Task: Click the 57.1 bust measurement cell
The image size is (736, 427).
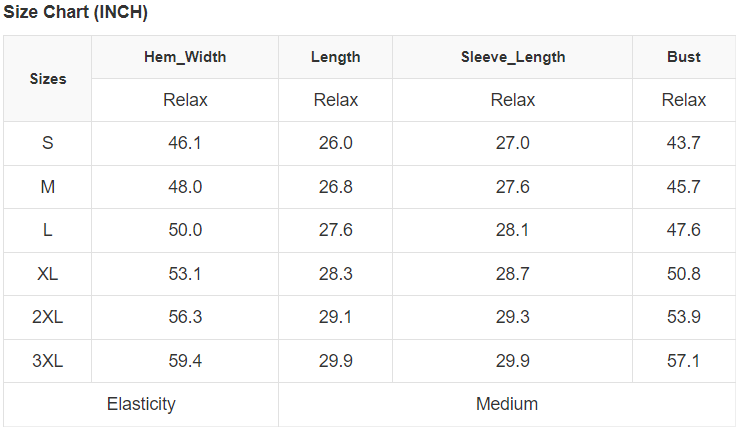Action: coord(684,361)
